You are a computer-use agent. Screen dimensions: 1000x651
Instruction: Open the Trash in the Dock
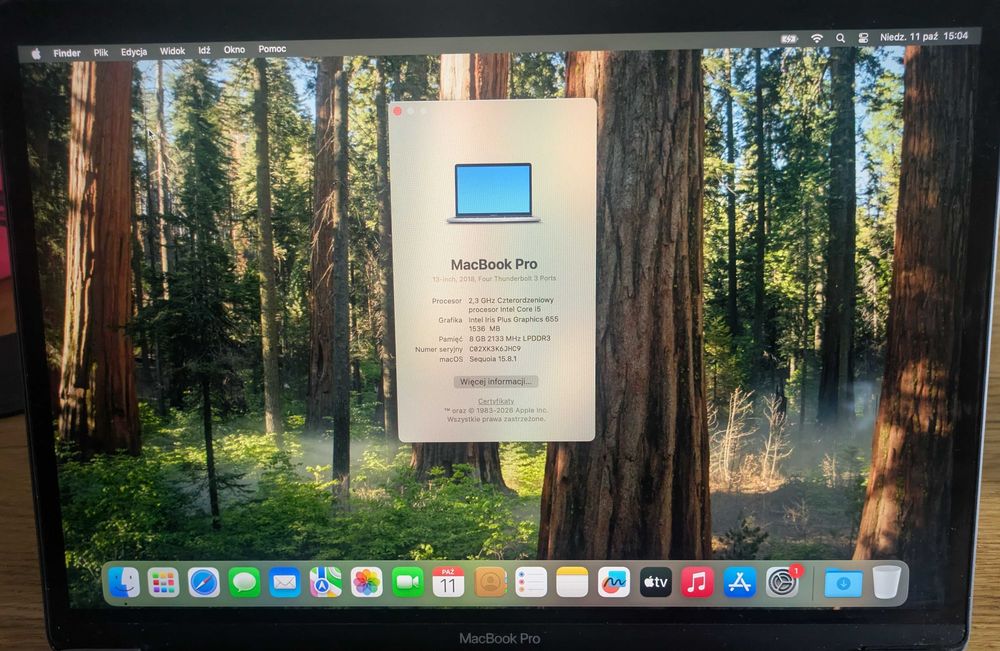coord(886,582)
